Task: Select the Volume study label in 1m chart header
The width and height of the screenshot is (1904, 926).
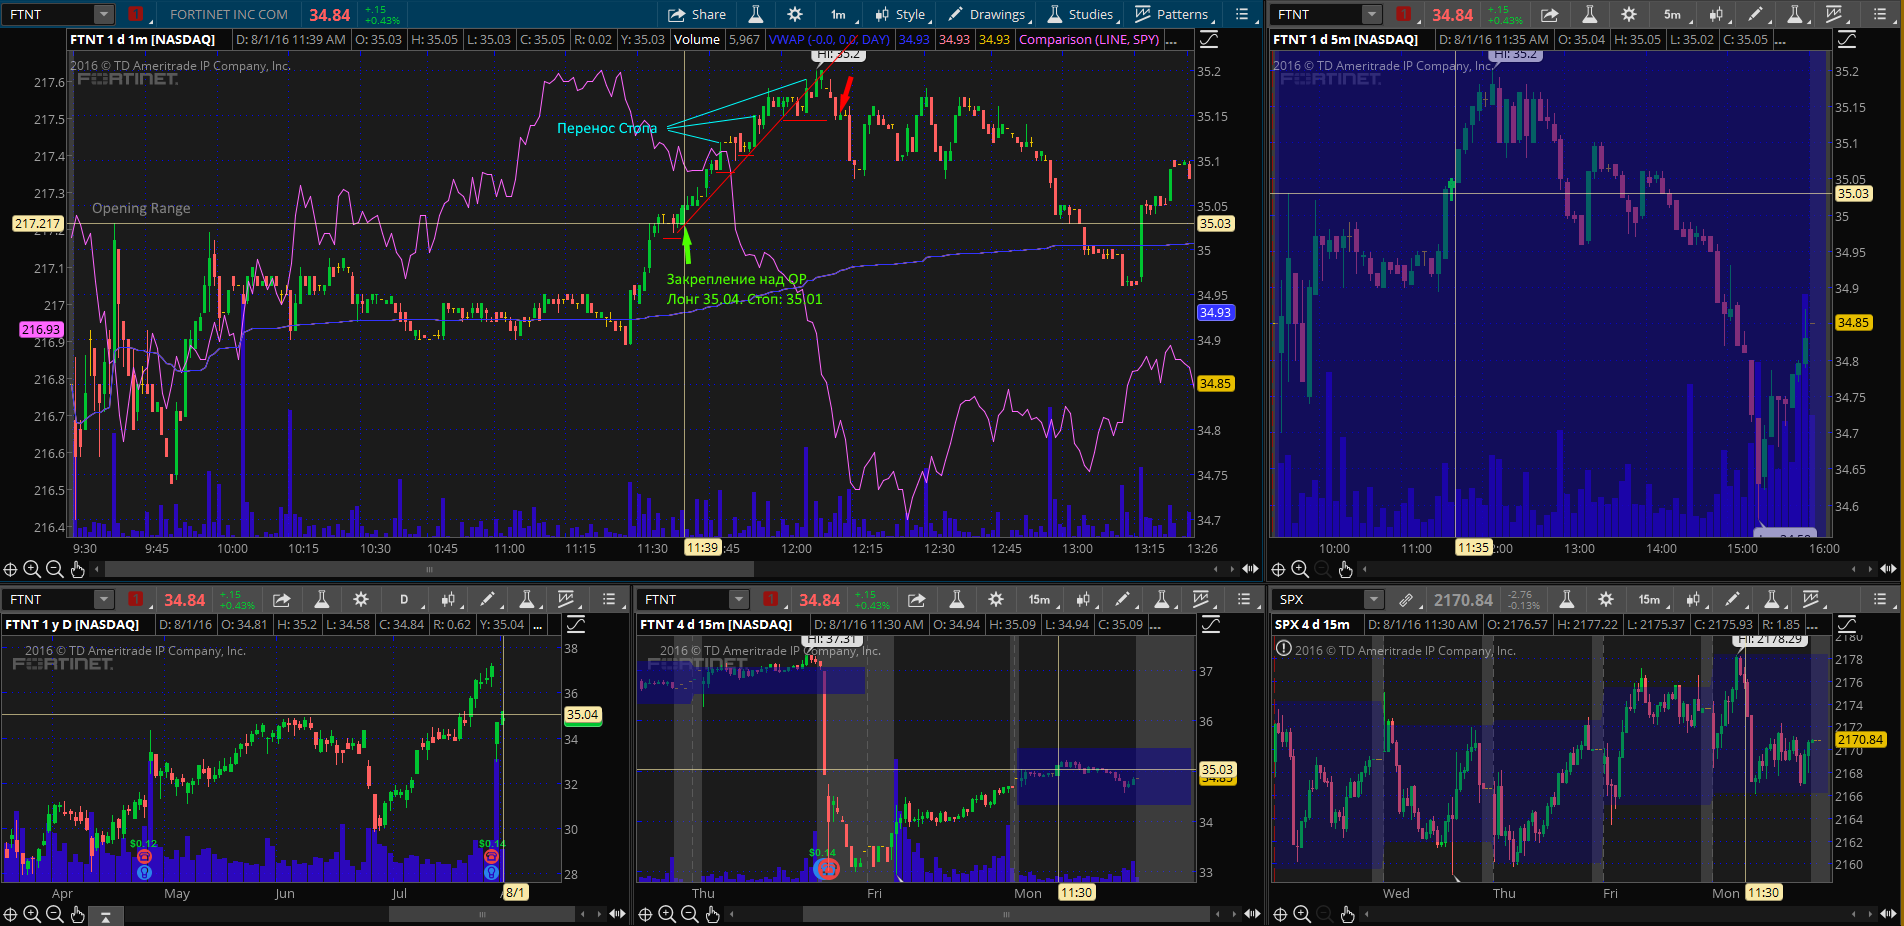Action: tap(696, 39)
